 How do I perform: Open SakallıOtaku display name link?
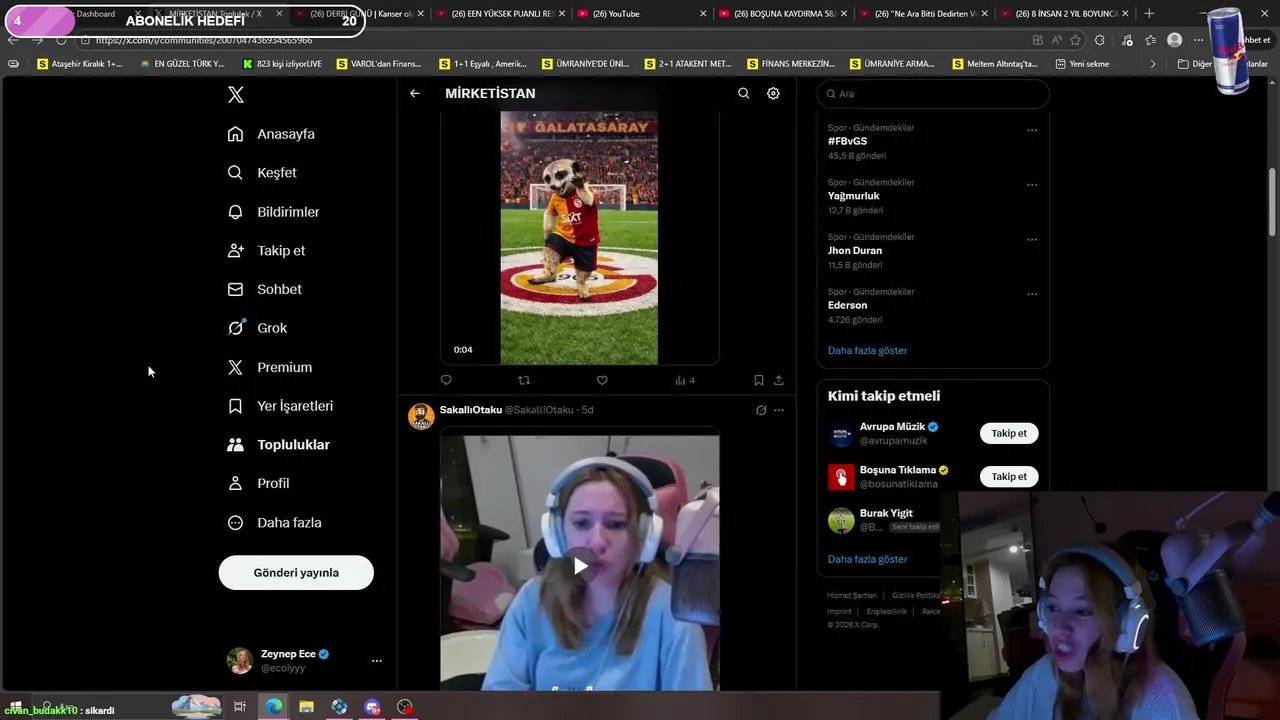[471, 410]
